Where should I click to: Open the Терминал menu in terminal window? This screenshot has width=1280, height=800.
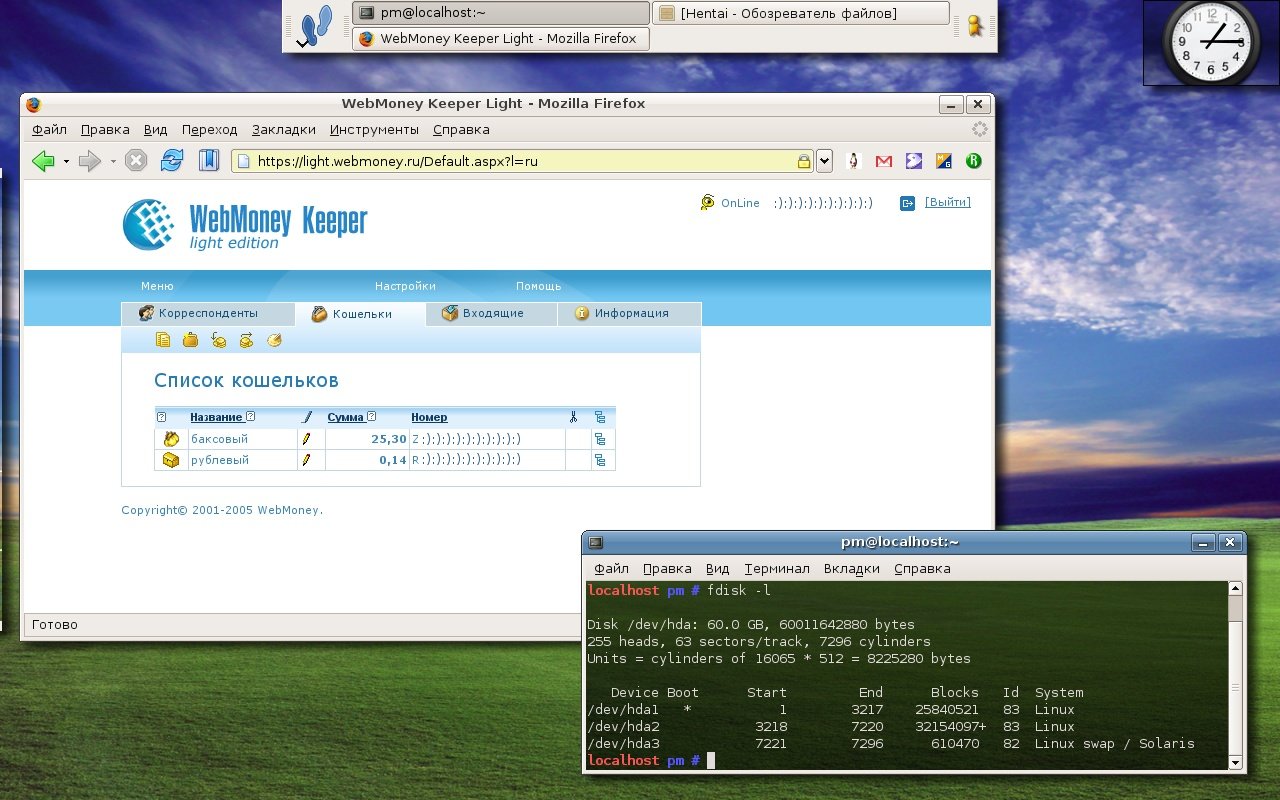coord(777,569)
